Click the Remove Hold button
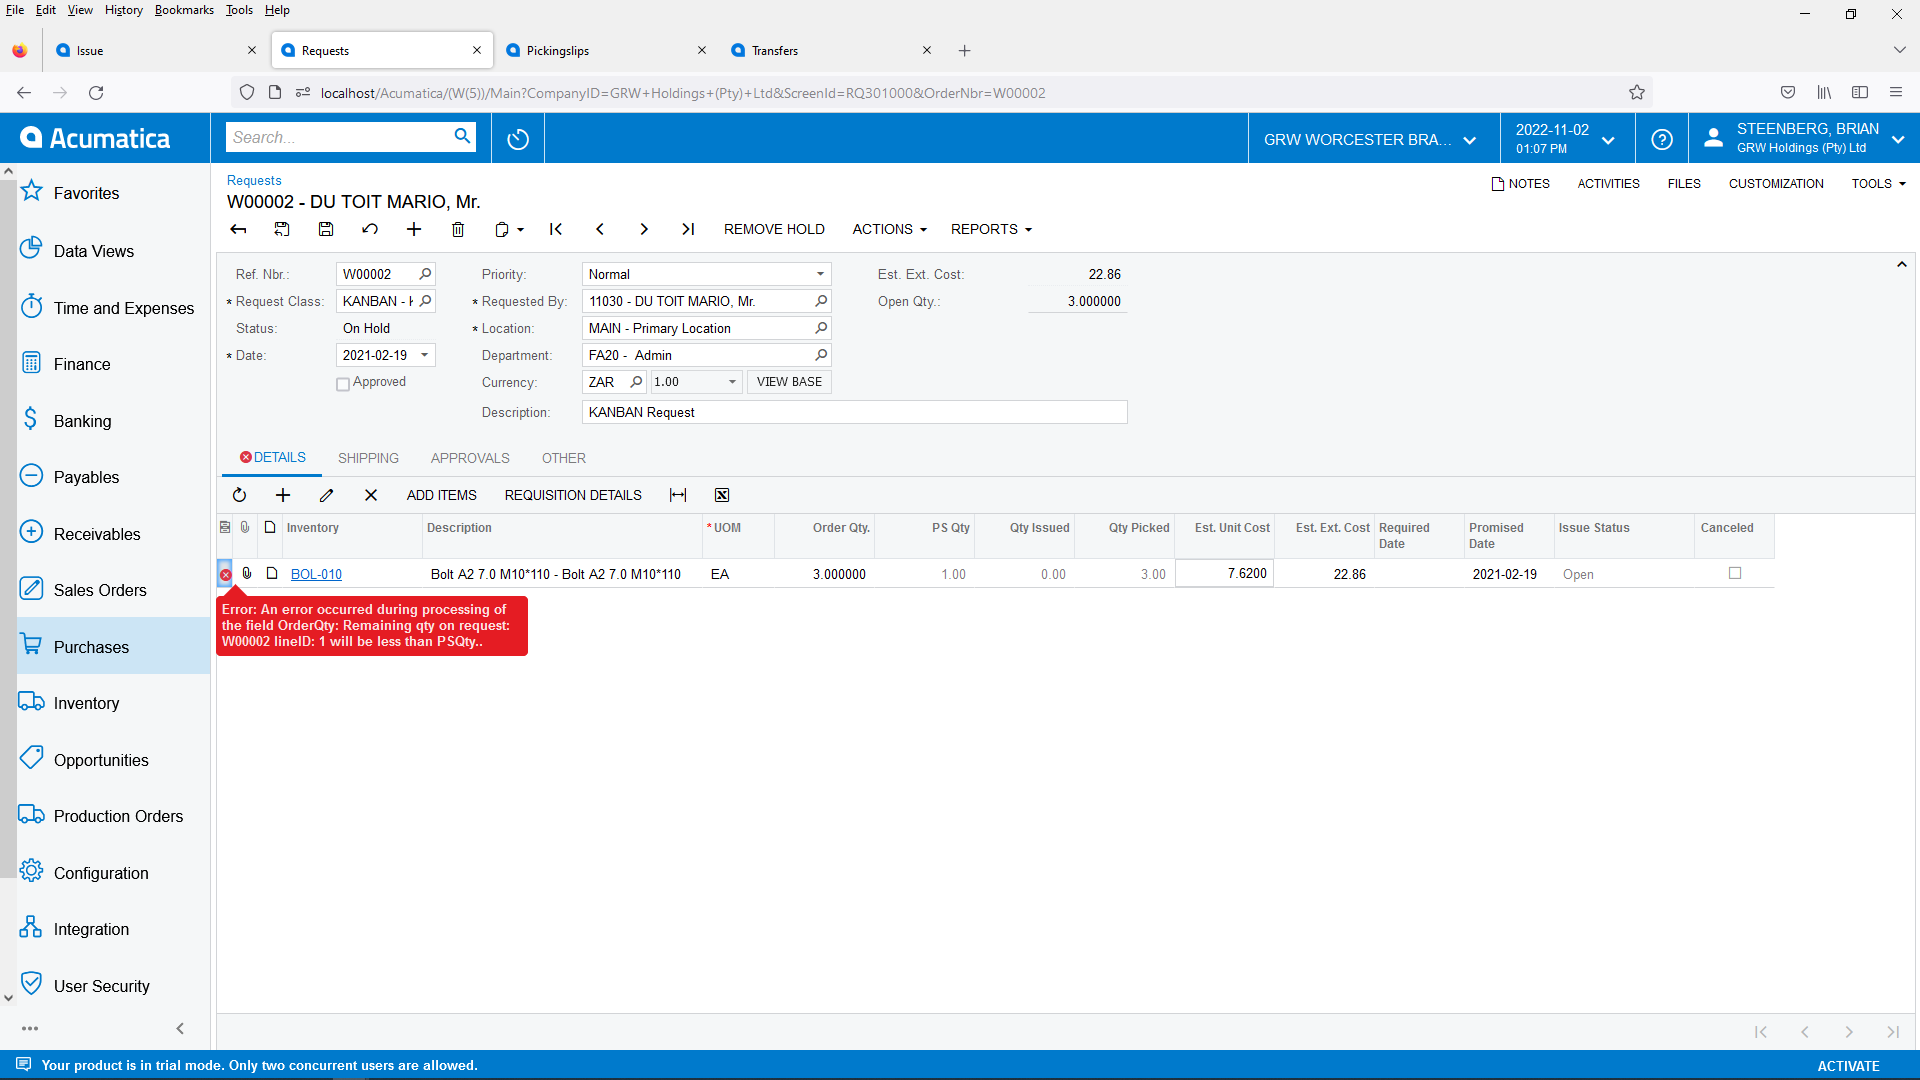The image size is (1920, 1080). tap(774, 229)
